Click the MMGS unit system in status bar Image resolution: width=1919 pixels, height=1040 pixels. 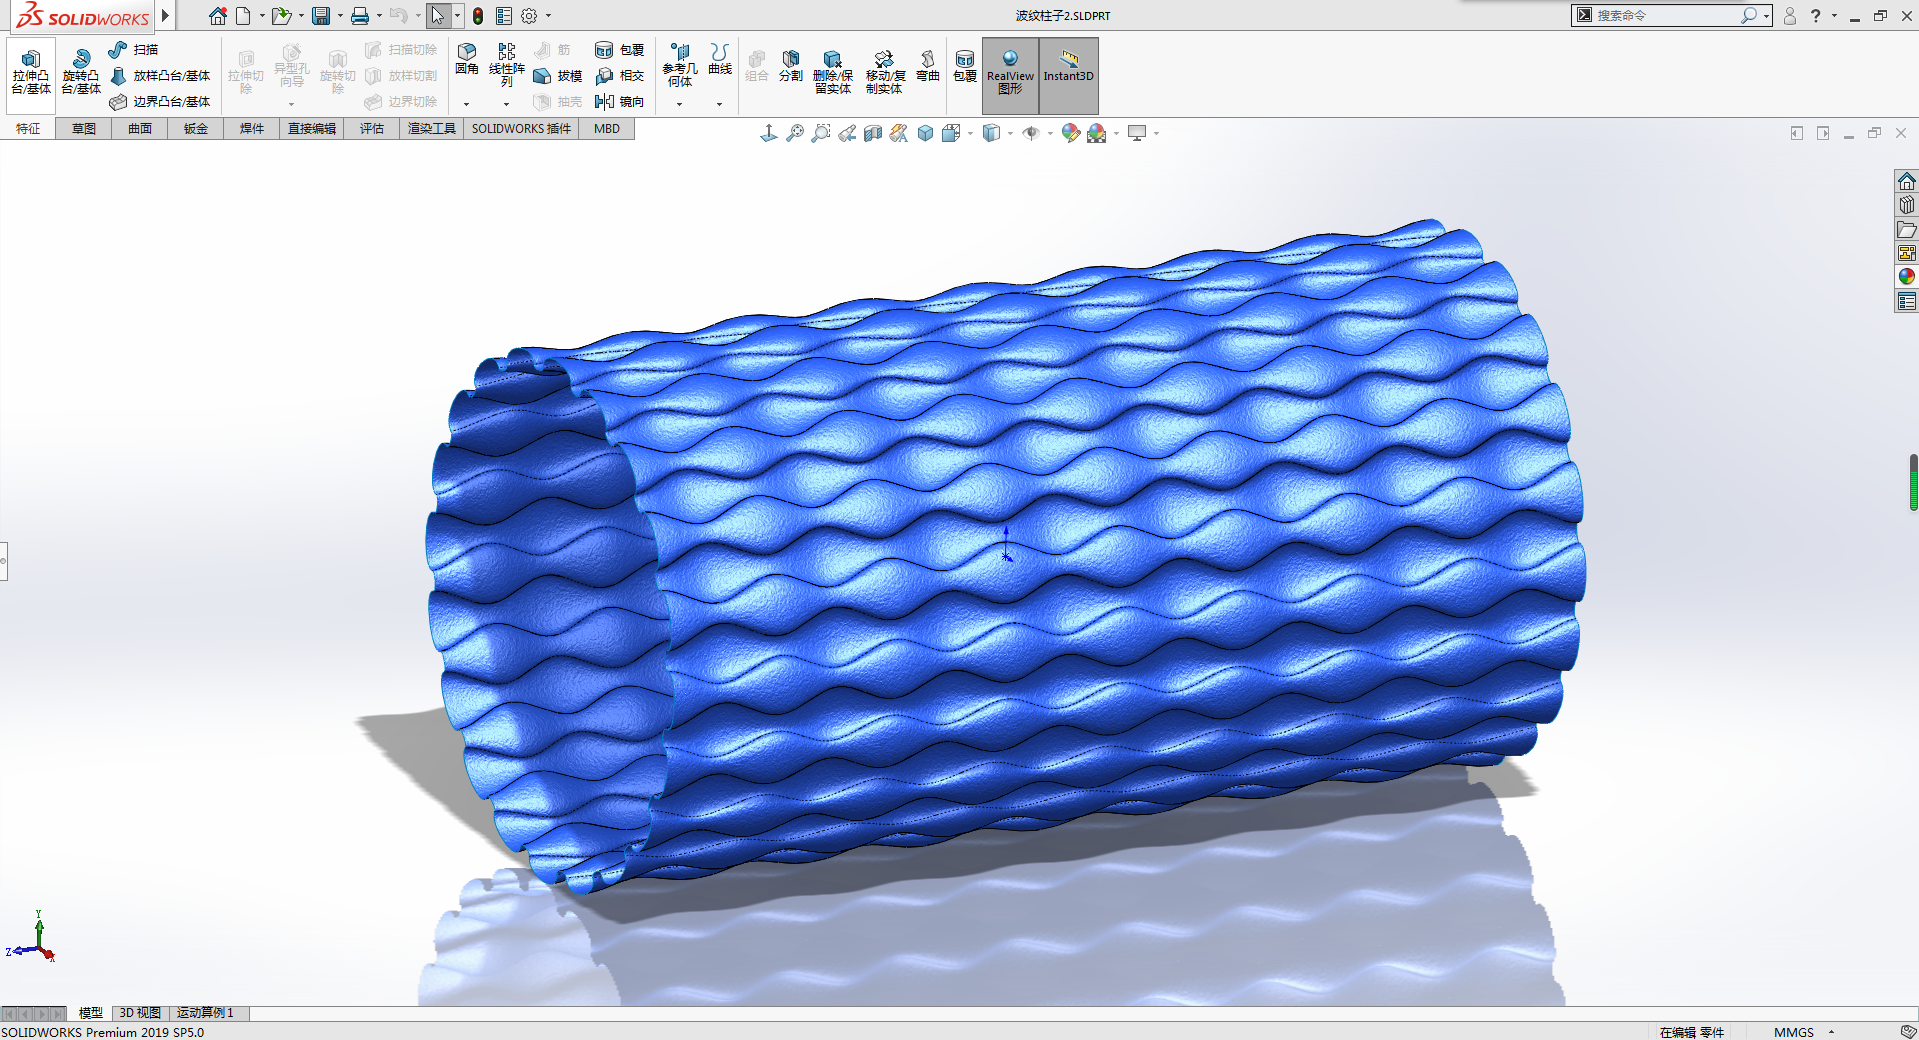click(1793, 1032)
